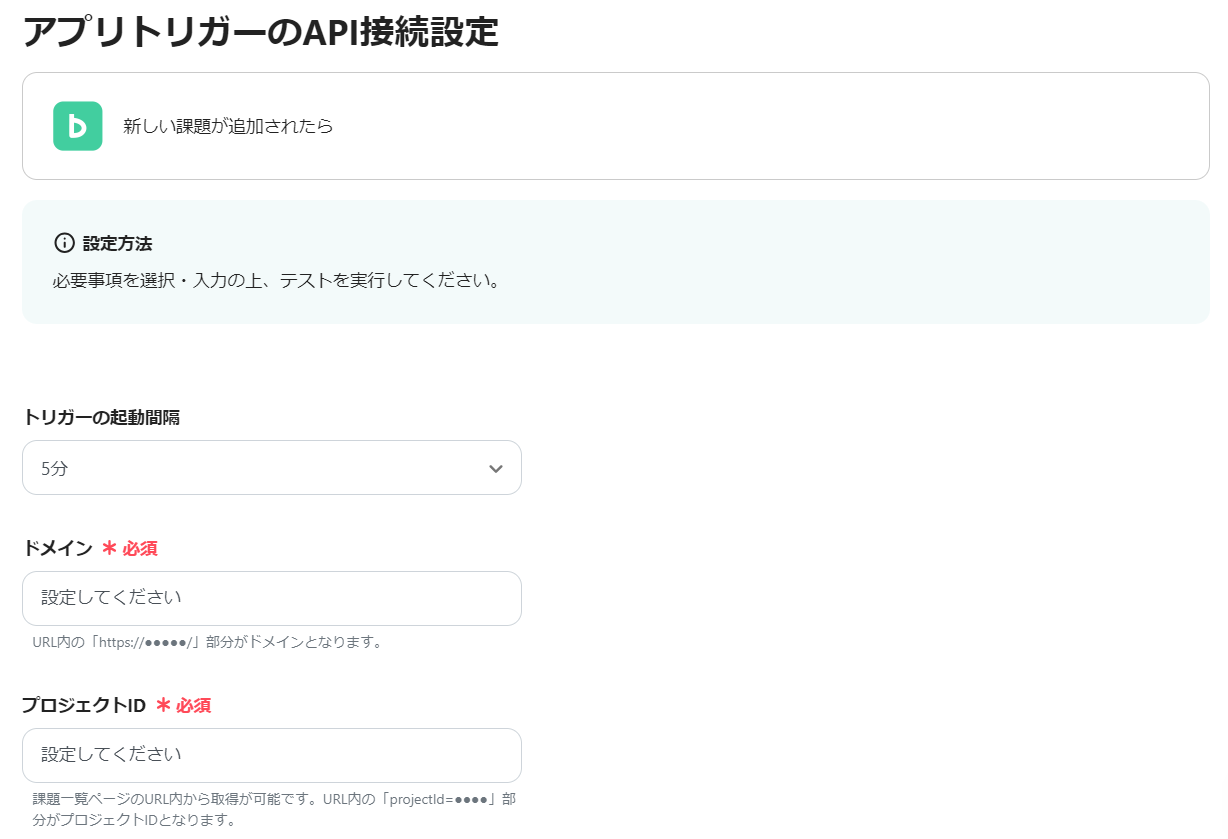Click the 必要事項を選択・入力の上 instruction text
This screenshot has width=1228, height=839.
point(277,280)
